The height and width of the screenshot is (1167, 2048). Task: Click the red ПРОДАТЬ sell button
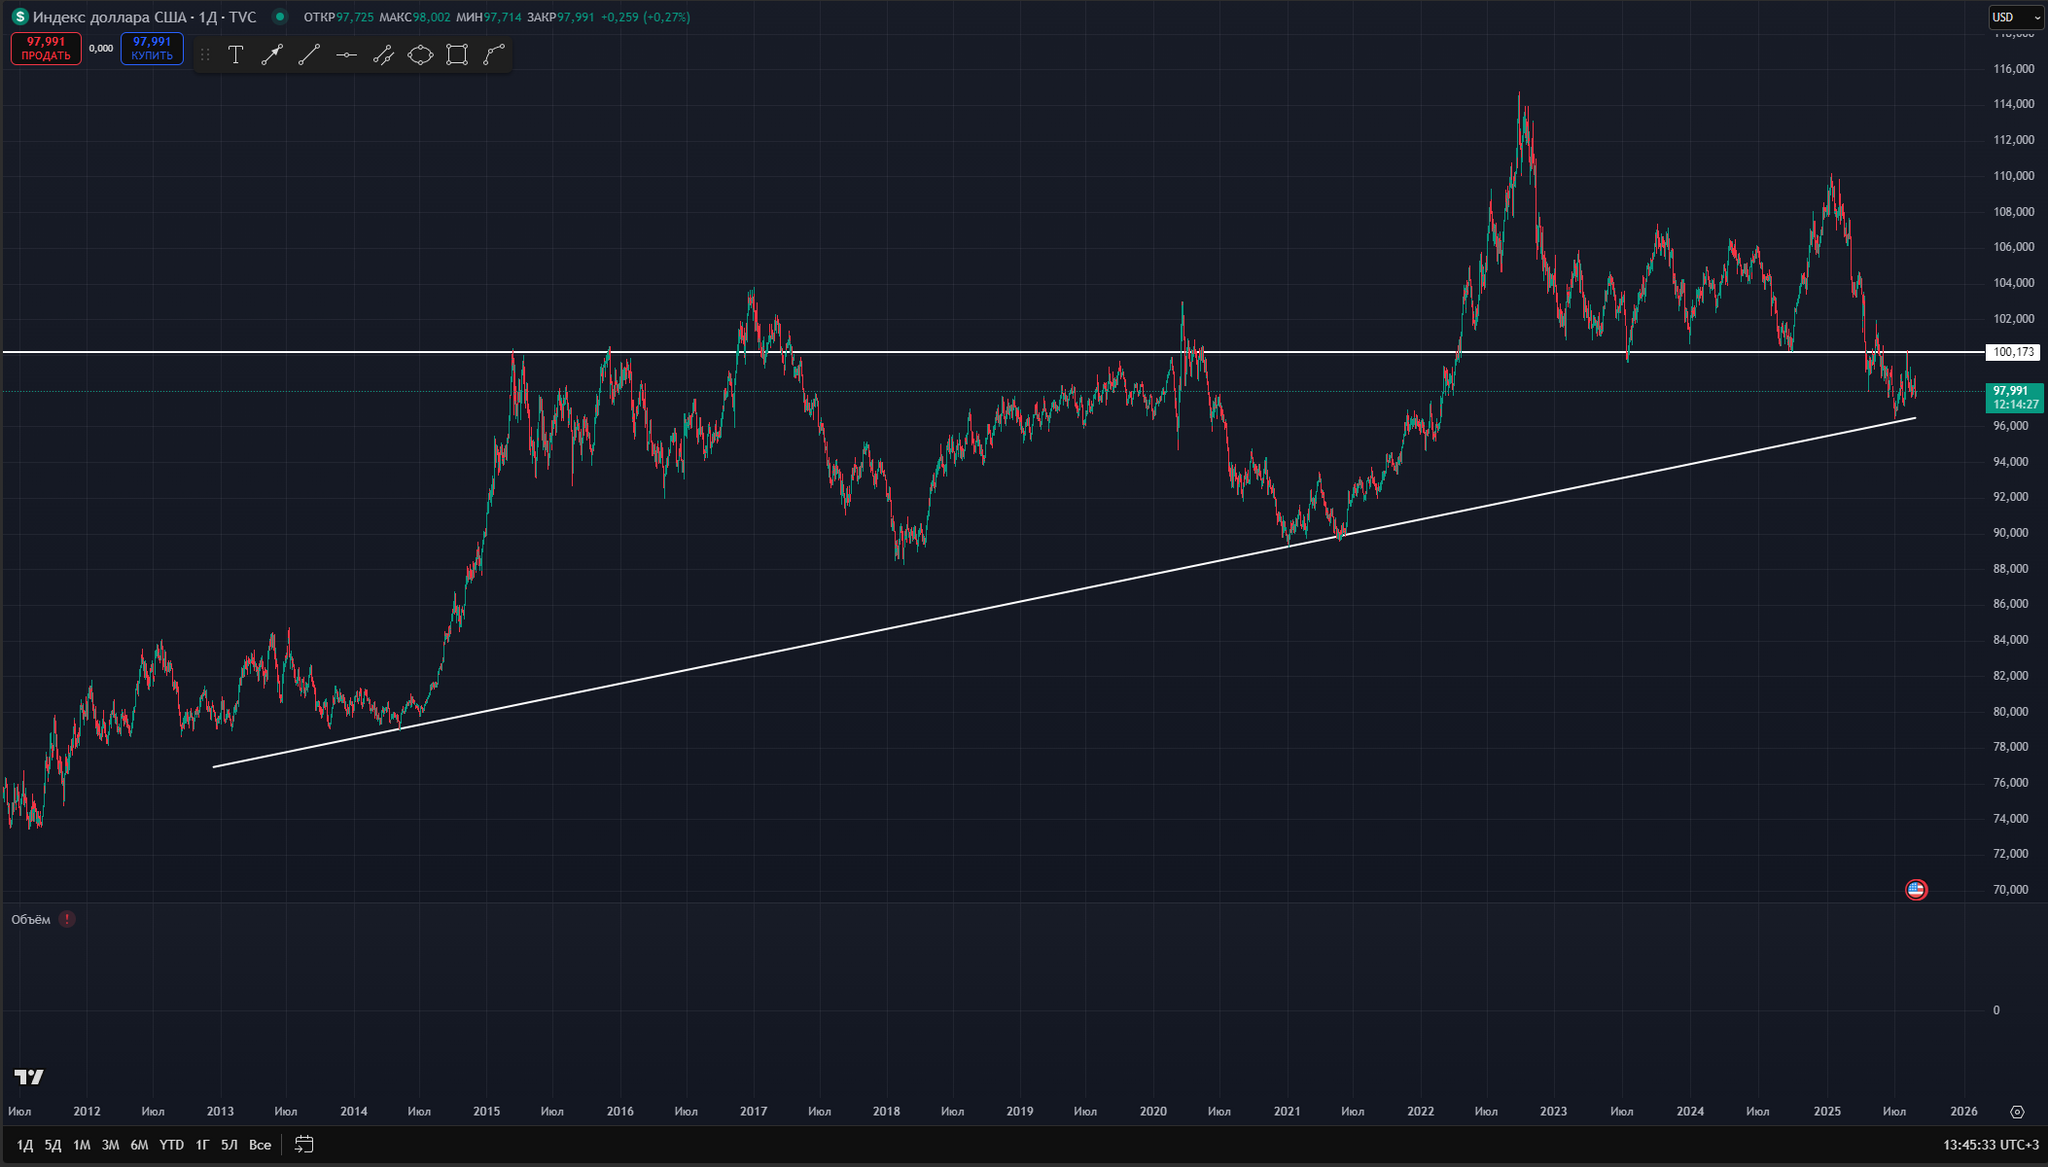(46, 48)
